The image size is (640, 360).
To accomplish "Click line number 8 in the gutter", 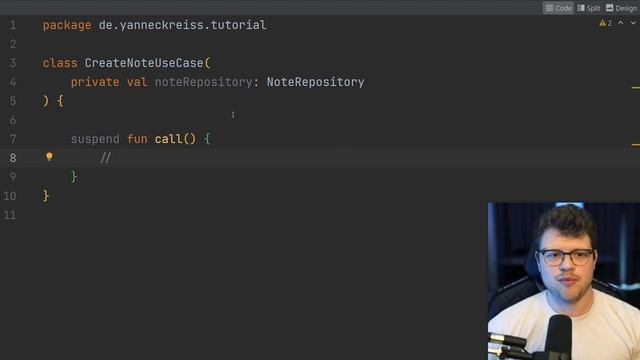I will pos(13,158).
